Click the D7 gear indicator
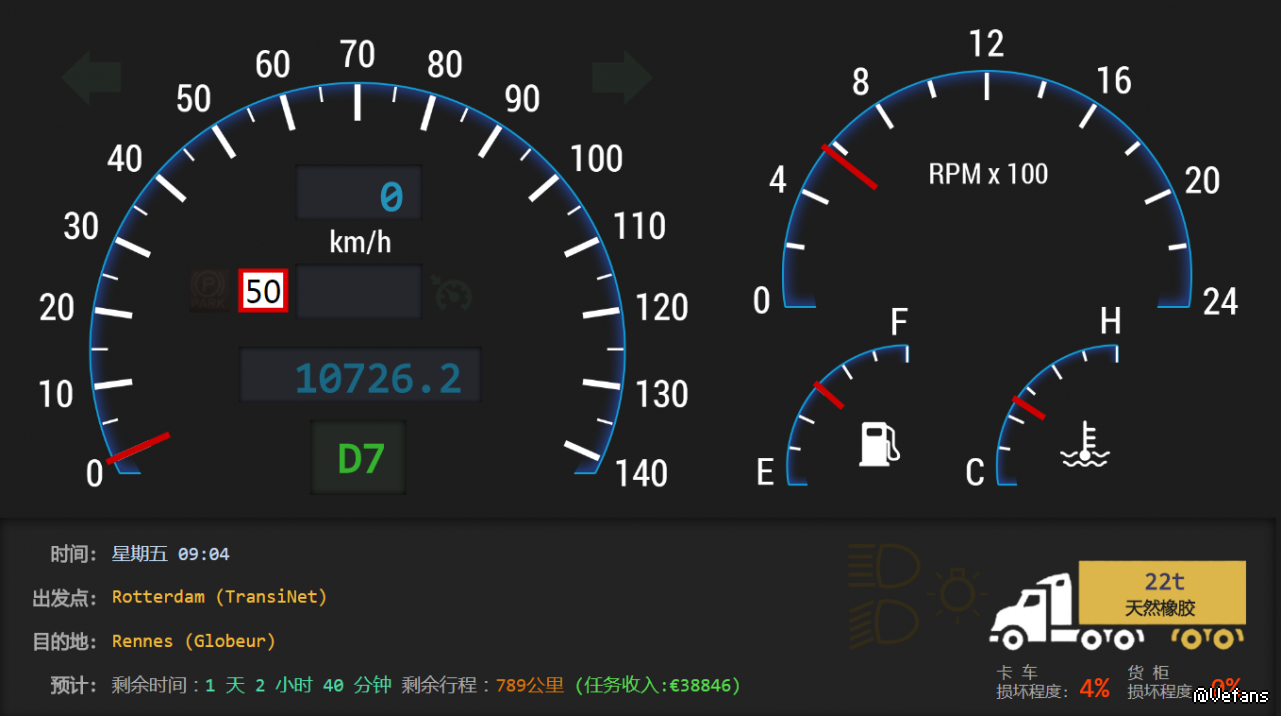 click(359, 458)
